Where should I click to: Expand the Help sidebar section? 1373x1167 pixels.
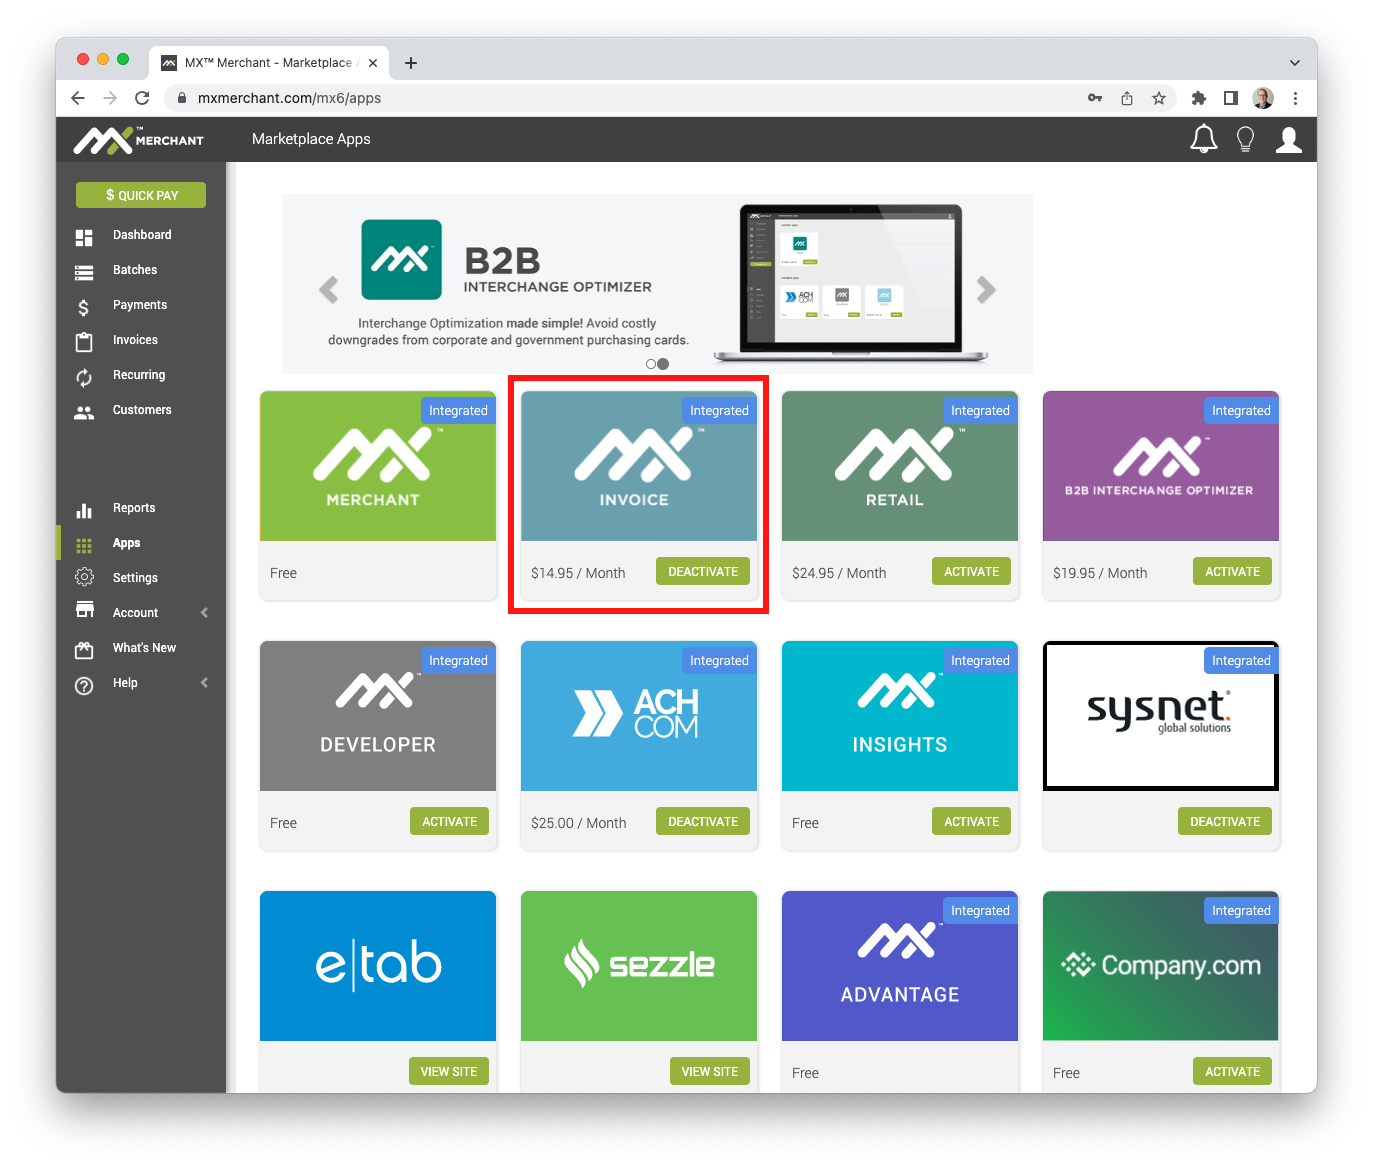tap(125, 683)
